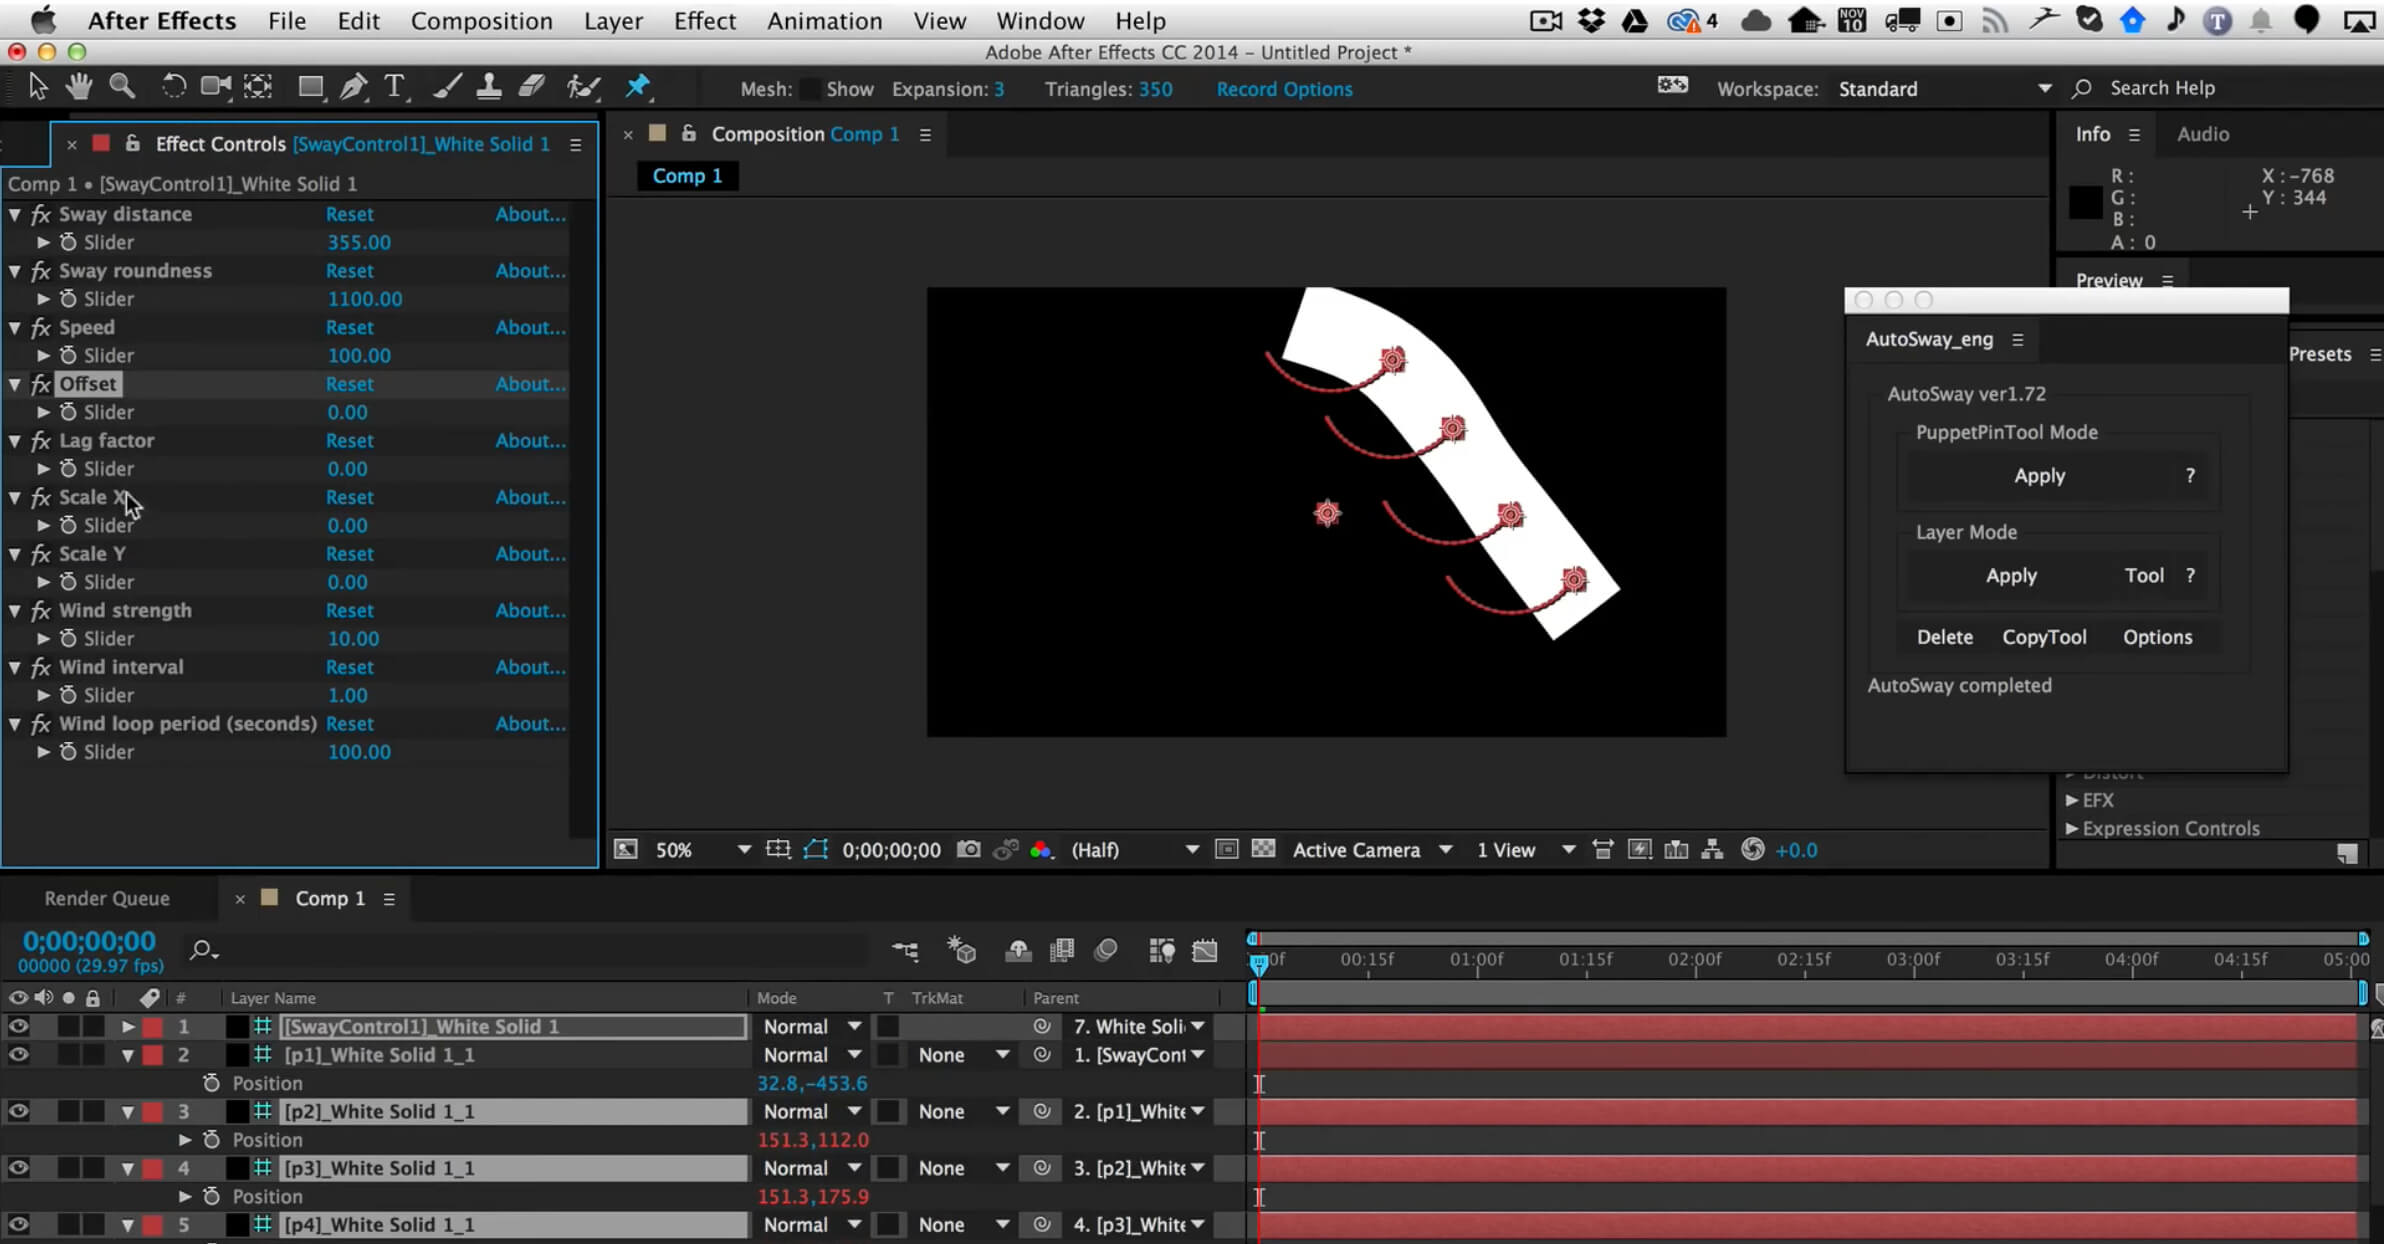Enable motion blur icon in timeline
Screen dimensions: 2386x1244
pyautogui.click(x=1105, y=950)
